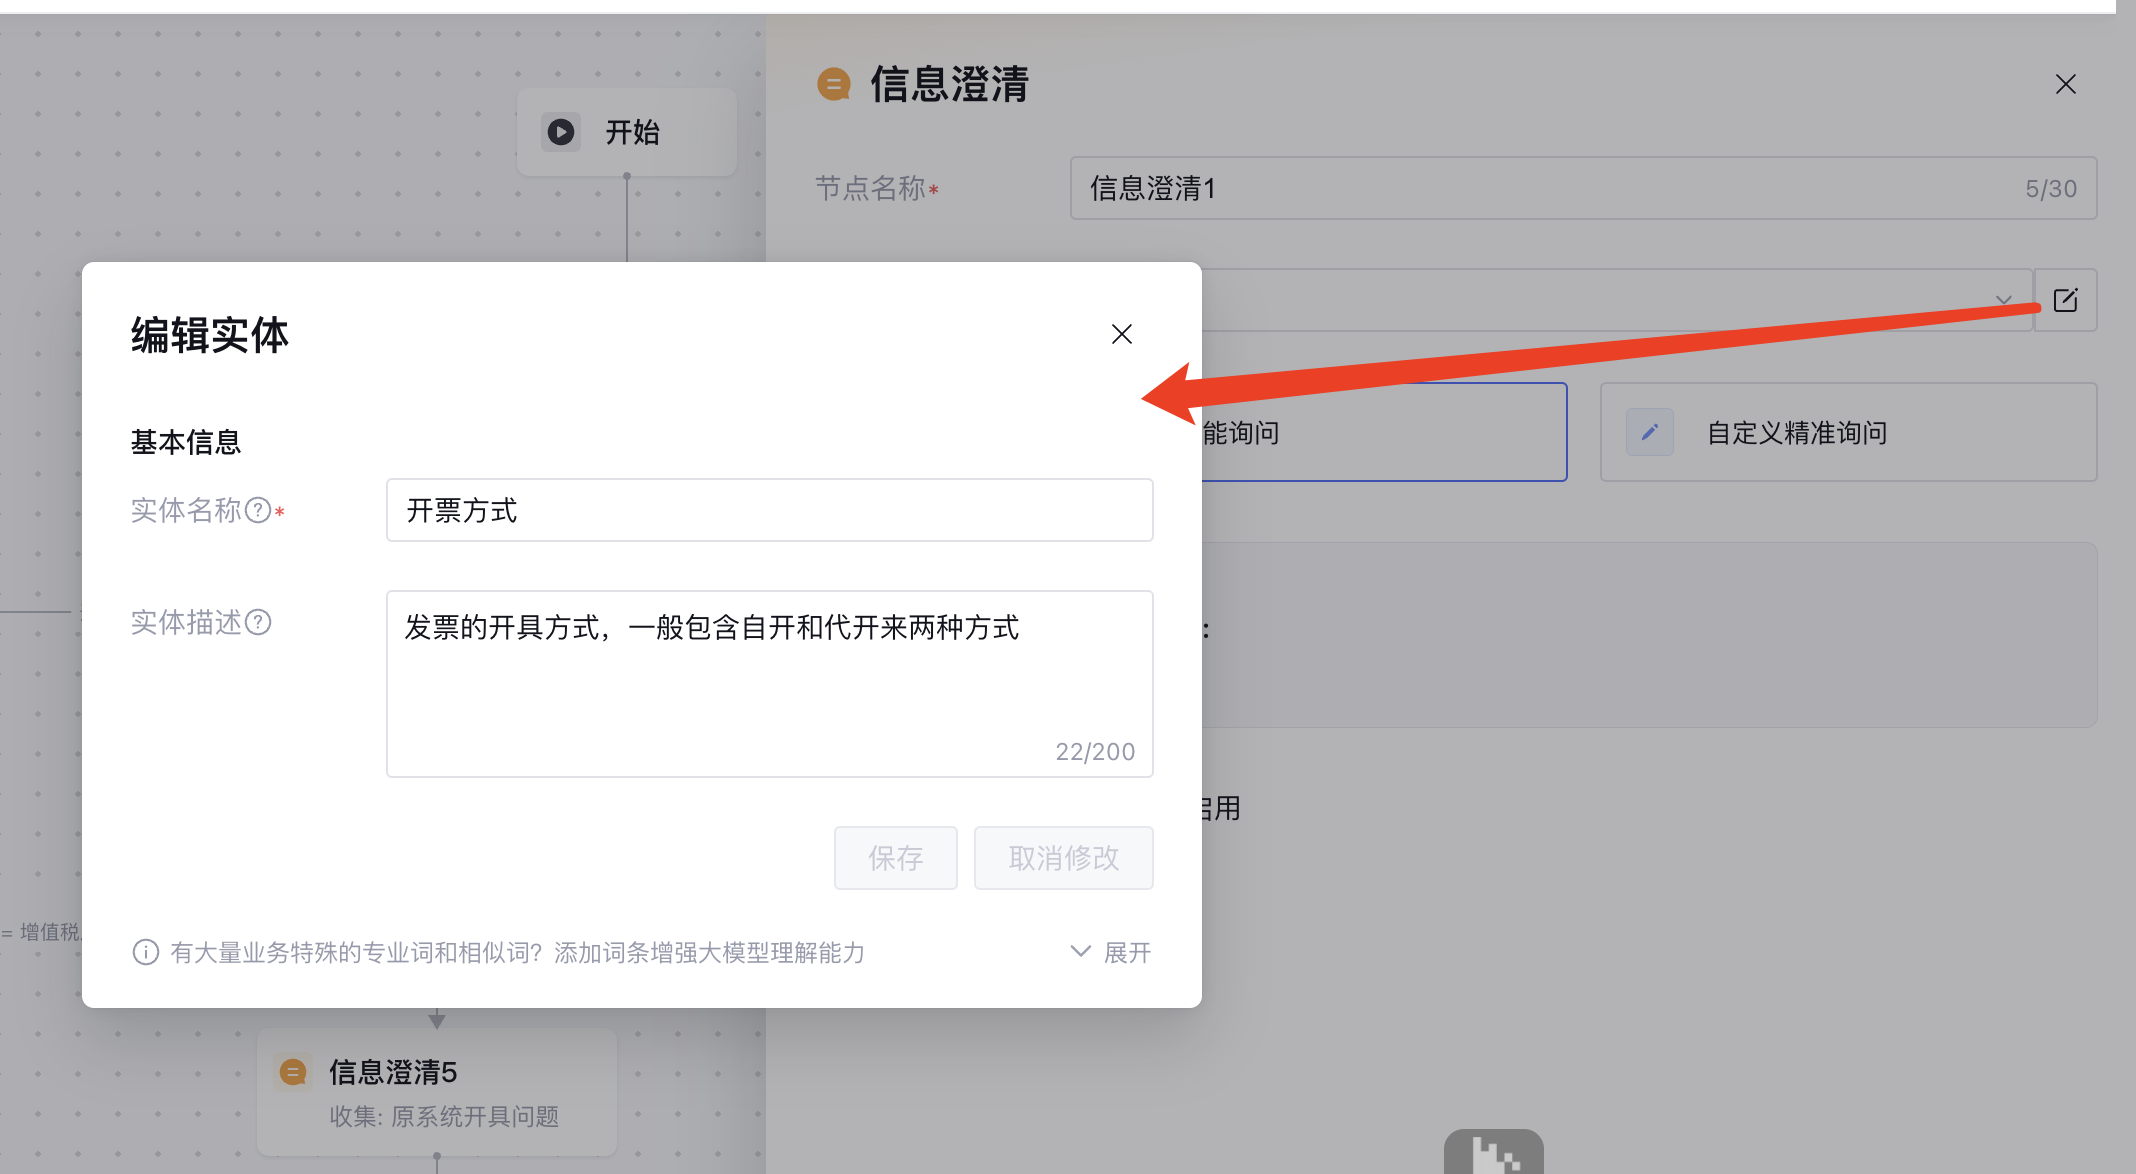Select the 智能询问 option card
This screenshot has height=1174, width=2136.
pyautogui.click(x=1380, y=432)
